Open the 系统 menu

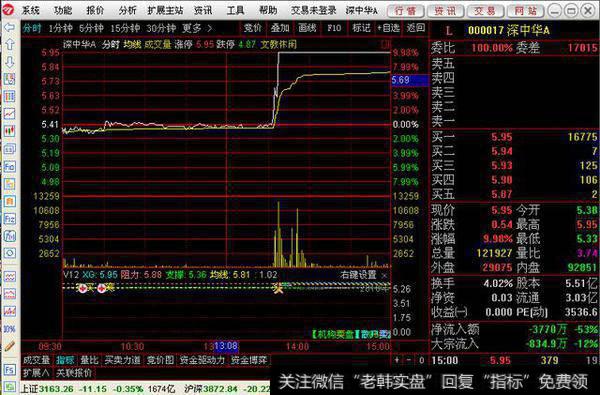point(31,10)
